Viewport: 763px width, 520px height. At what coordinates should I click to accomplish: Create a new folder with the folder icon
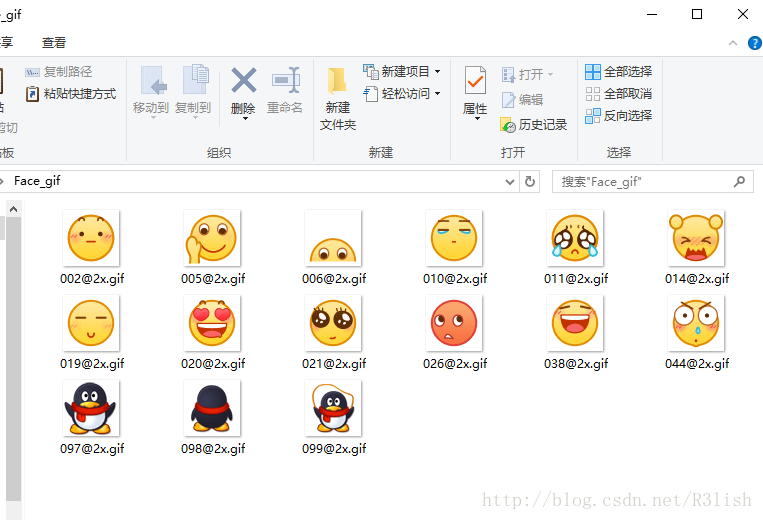[x=337, y=80]
